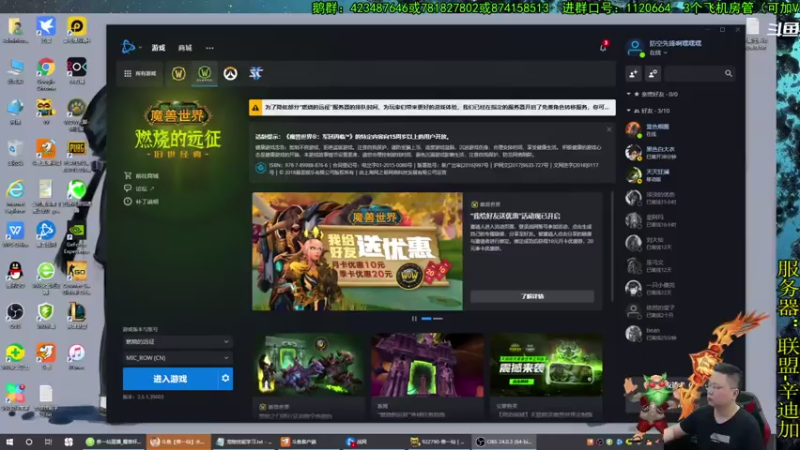Screen dimensions: 800x450
Task: Open the first news thumbnail with dragon
Action: pos(309,365)
